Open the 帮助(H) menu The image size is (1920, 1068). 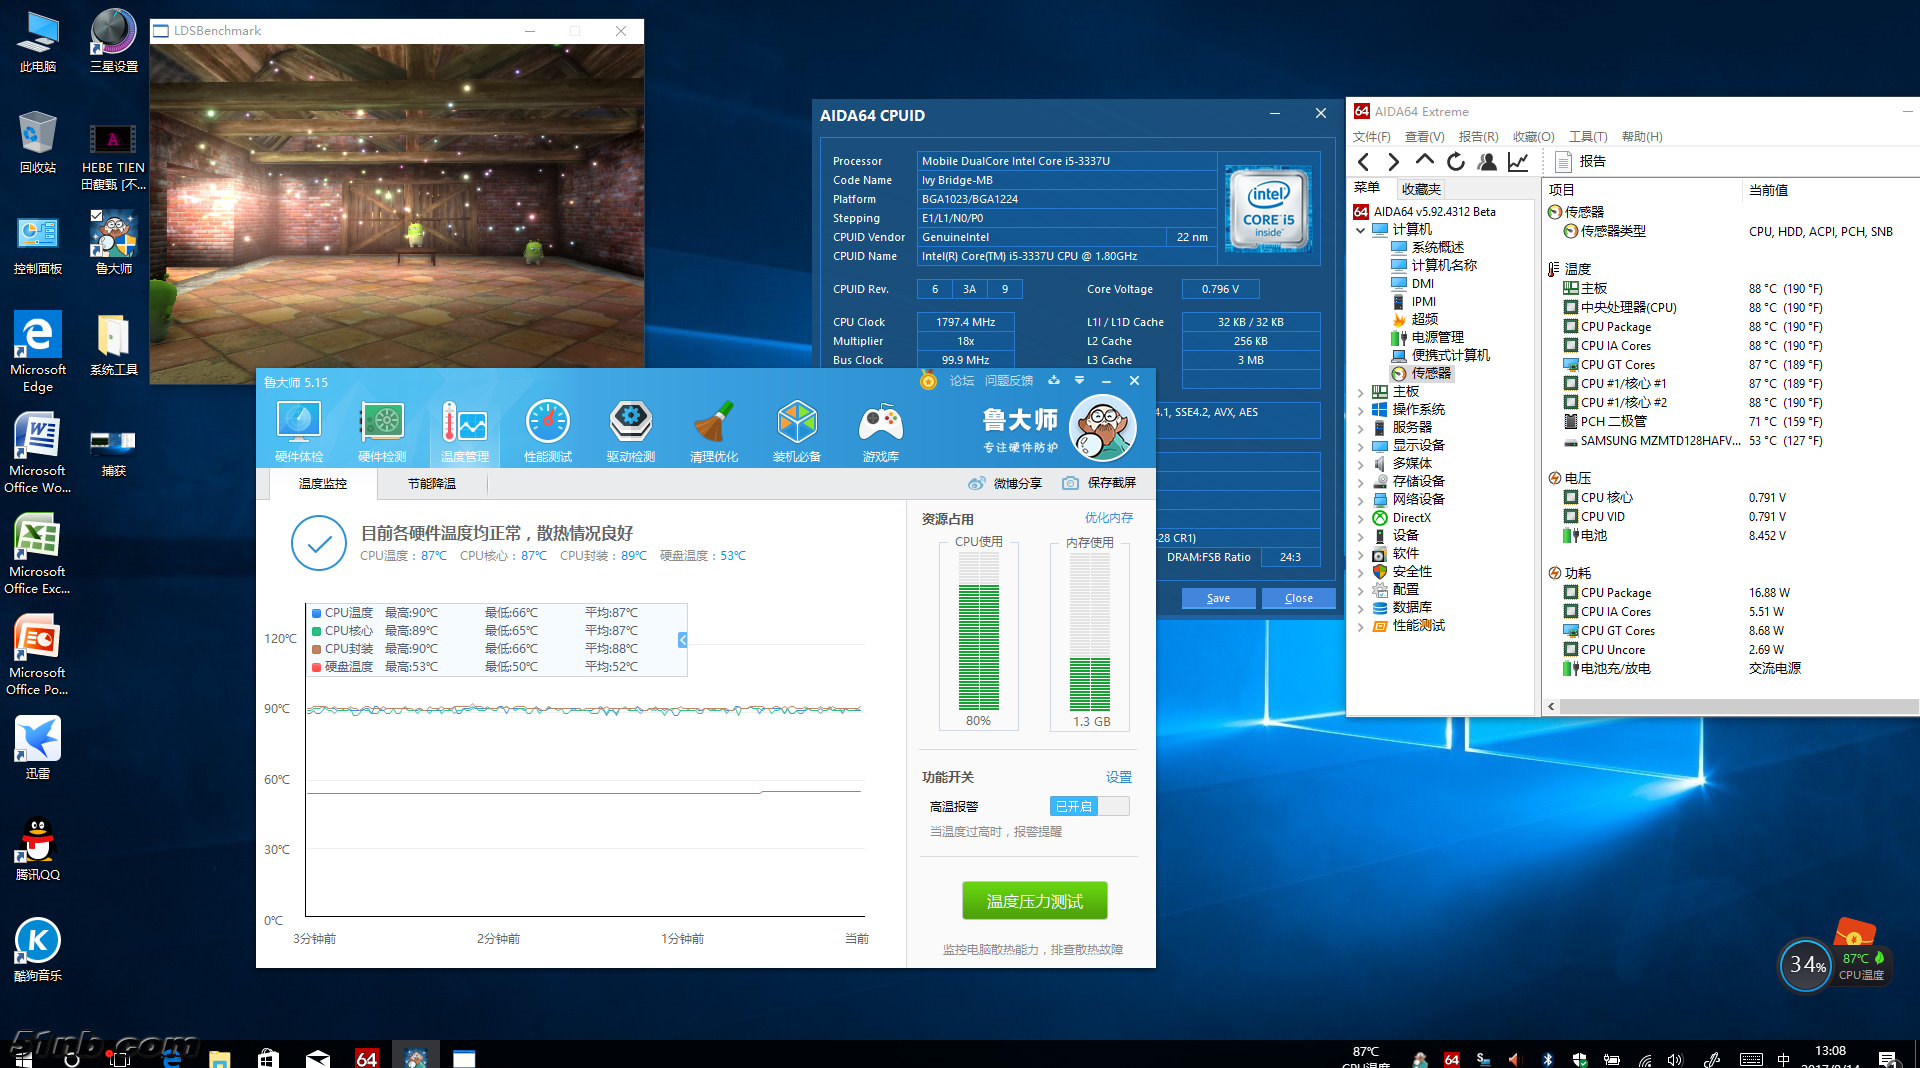click(x=1642, y=137)
